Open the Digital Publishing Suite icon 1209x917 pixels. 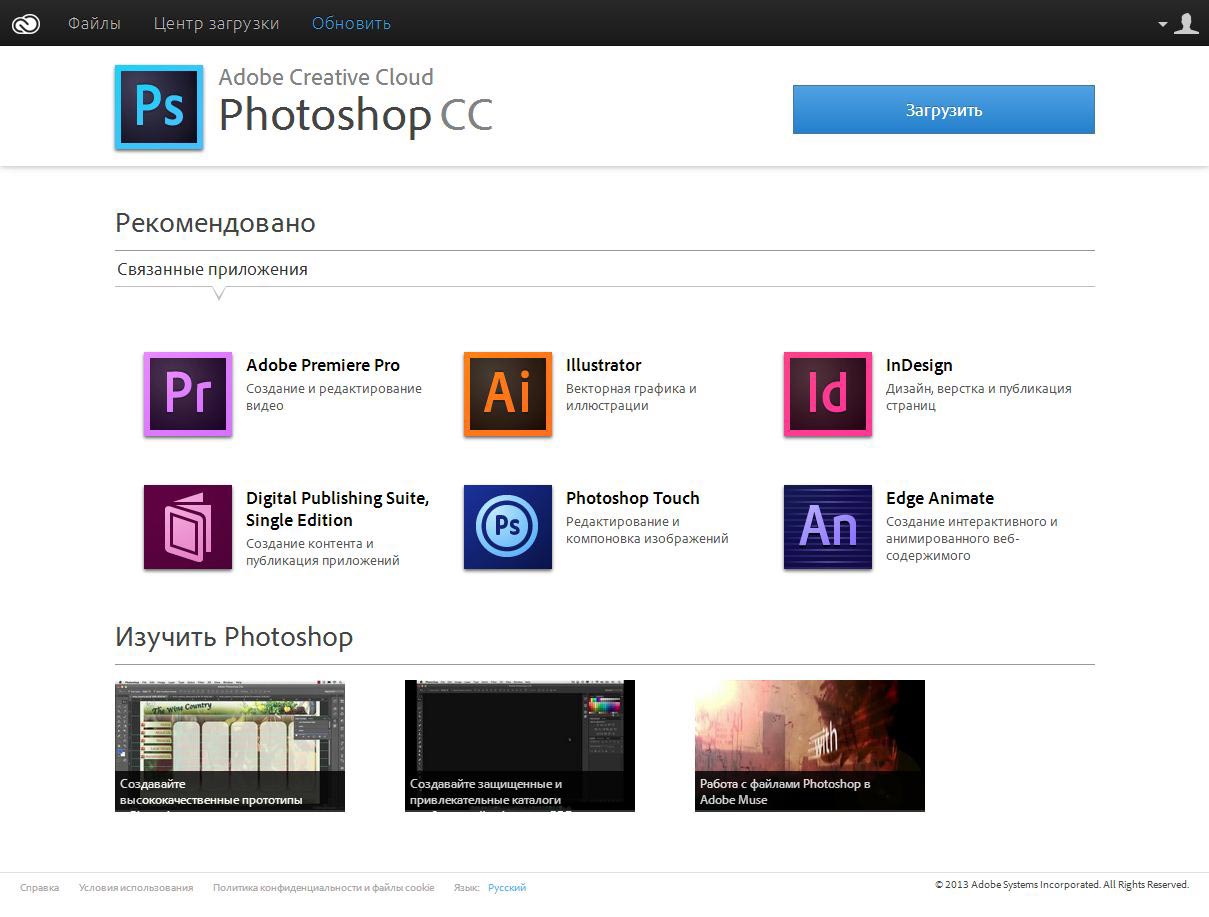pos(188,527)
